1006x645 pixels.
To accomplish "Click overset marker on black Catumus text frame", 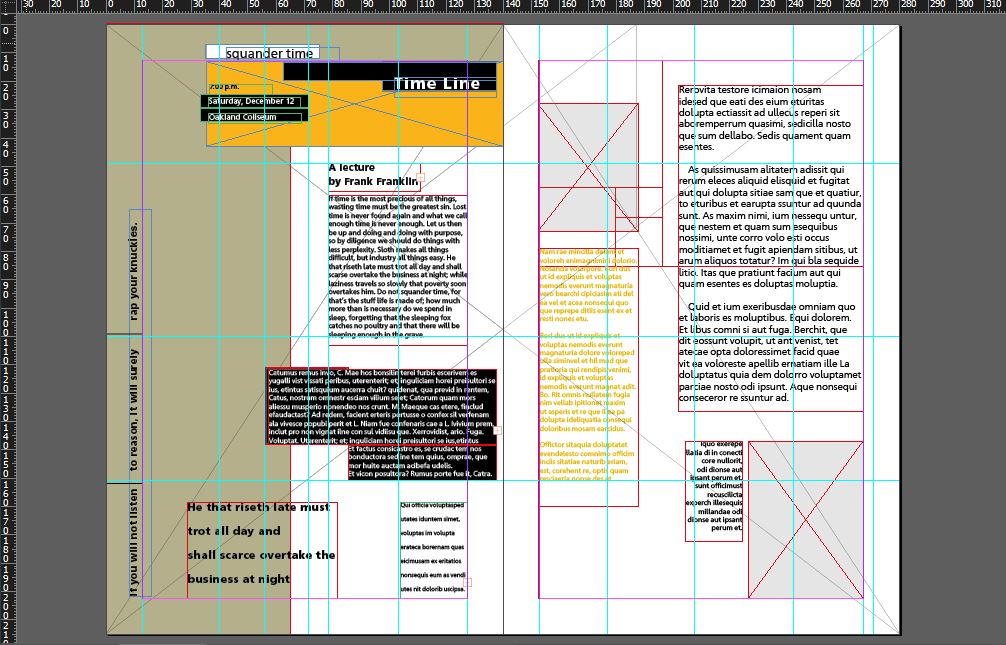I will click(x=497, y=429).
